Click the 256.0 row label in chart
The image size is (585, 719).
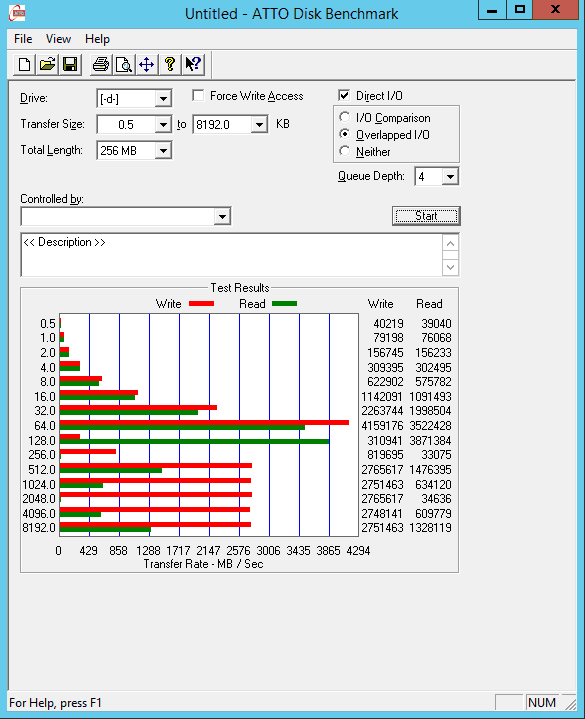pos(42,455)
